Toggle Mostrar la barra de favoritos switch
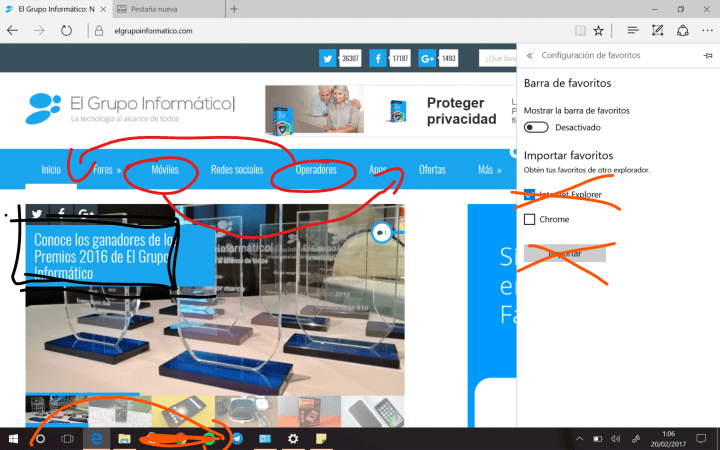720x450 pixels. point(536,127)
